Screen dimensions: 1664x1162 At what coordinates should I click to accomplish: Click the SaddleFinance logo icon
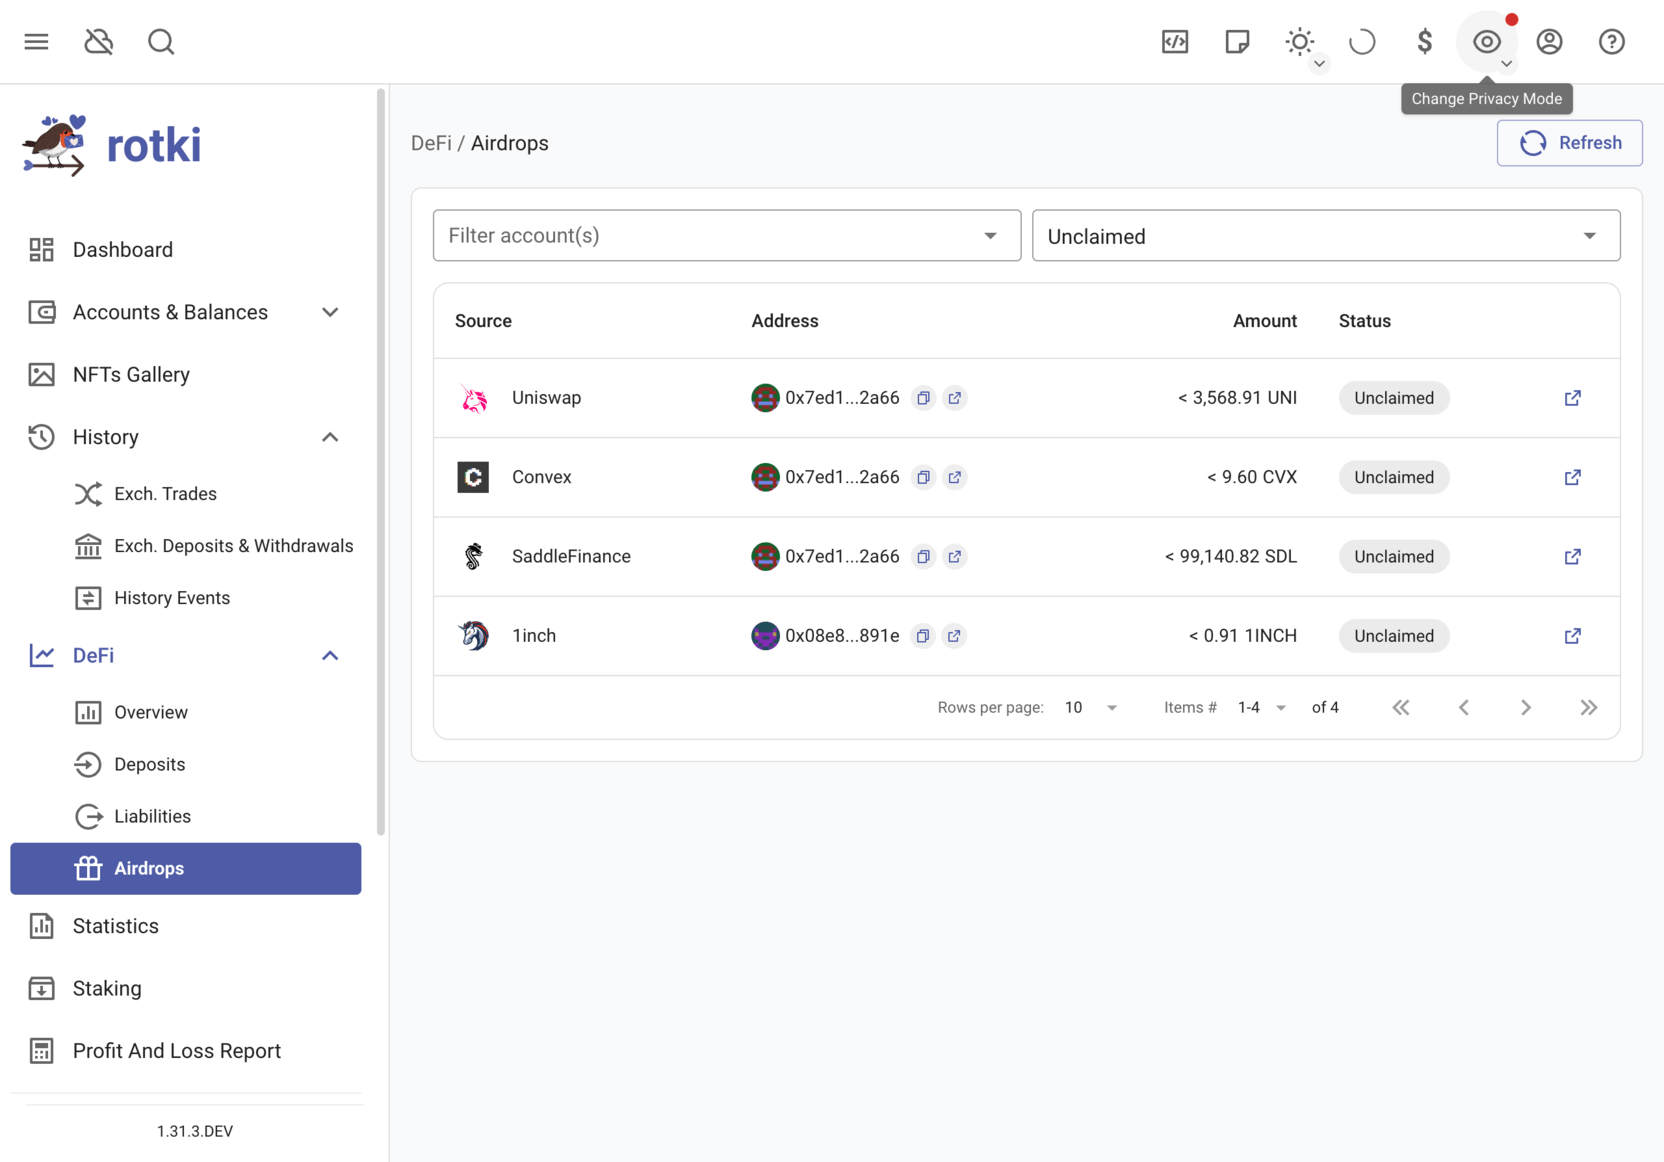point(473,556)
